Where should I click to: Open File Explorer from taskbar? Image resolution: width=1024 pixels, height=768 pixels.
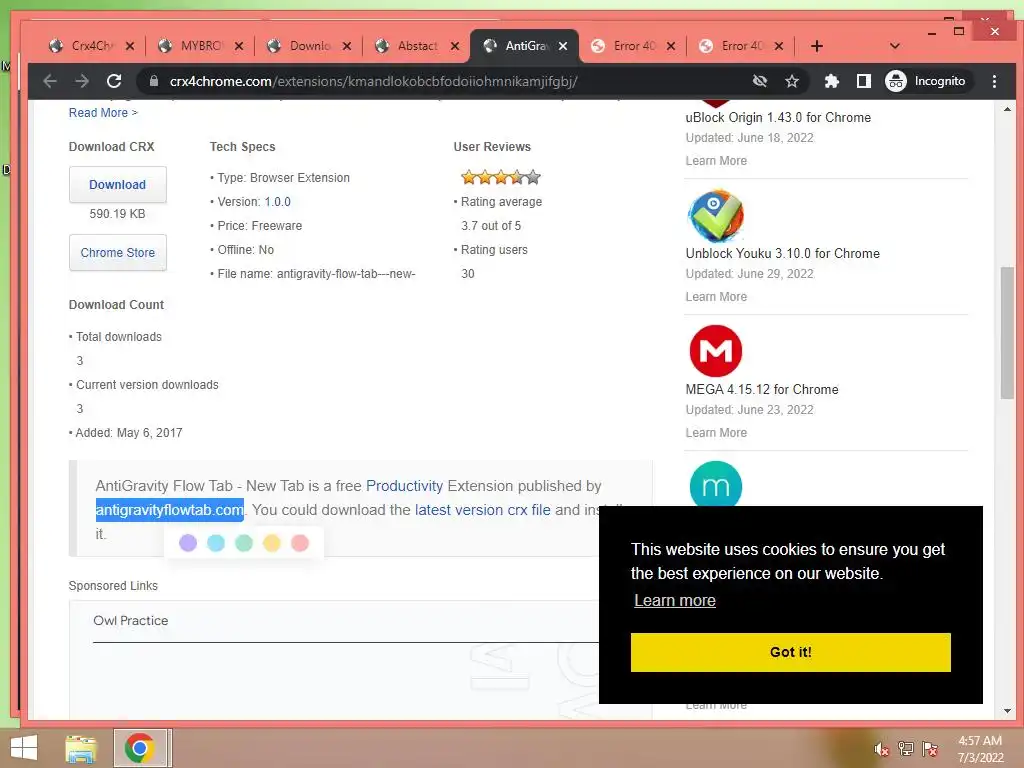81,748
